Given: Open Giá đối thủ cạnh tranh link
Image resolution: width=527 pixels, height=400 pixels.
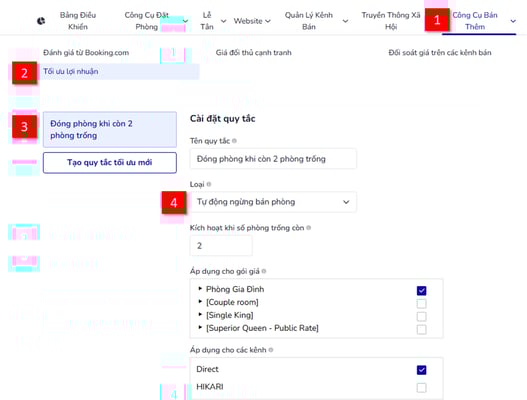Looking at the screenshot, I should 253,52.
